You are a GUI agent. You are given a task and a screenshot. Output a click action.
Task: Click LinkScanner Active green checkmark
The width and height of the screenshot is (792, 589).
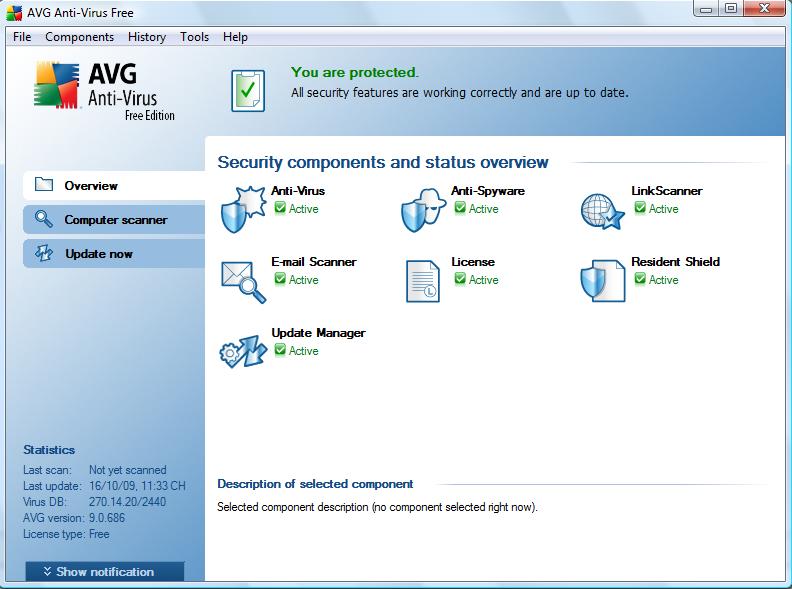pos(641,209)
